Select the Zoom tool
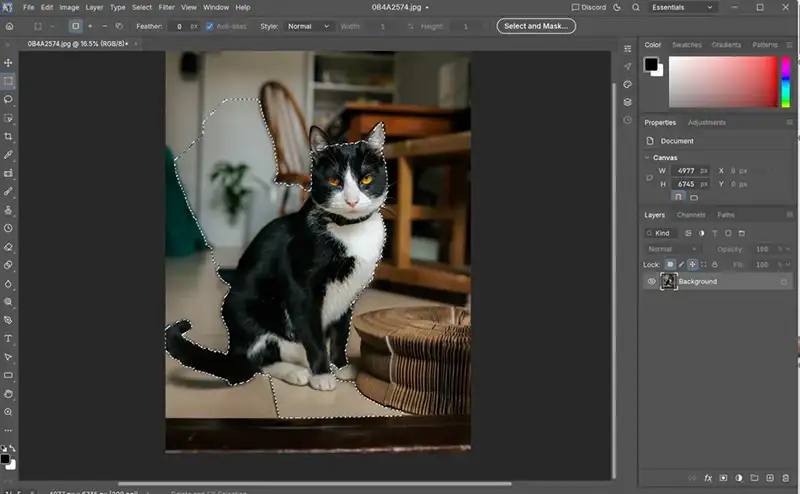This screenshot has width=800, height=494. pyautogui.click(x=8, y=412)
